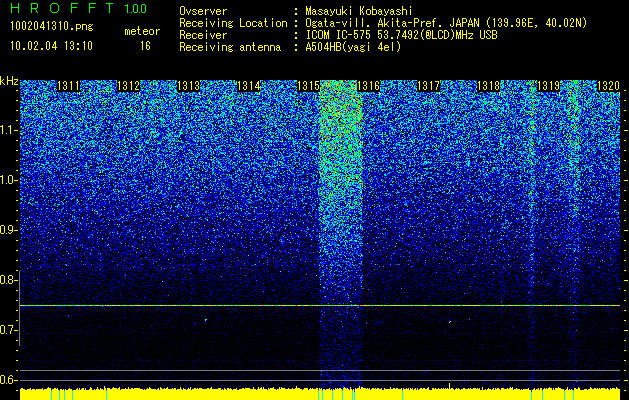The image size is (629, 400).
Task: Click the 1314 time marker
Action: [x=249, y=86]
